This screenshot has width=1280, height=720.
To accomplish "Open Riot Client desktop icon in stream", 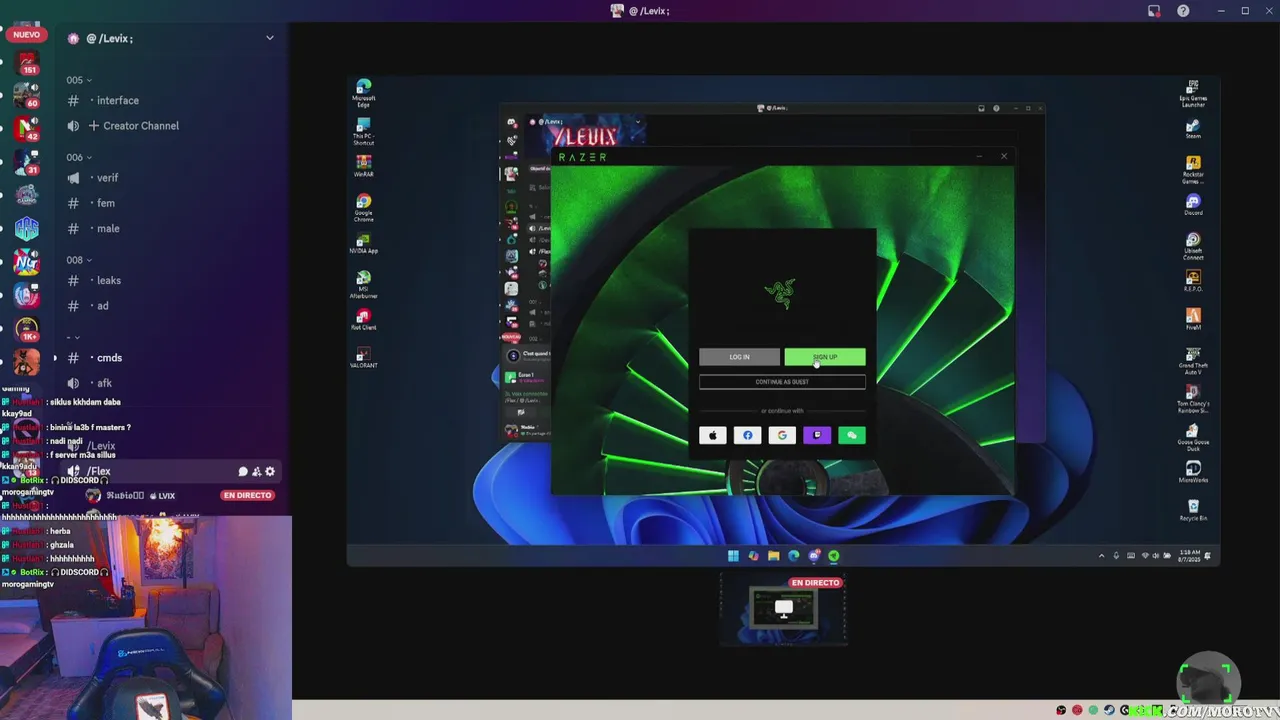I will pos(364,321).
